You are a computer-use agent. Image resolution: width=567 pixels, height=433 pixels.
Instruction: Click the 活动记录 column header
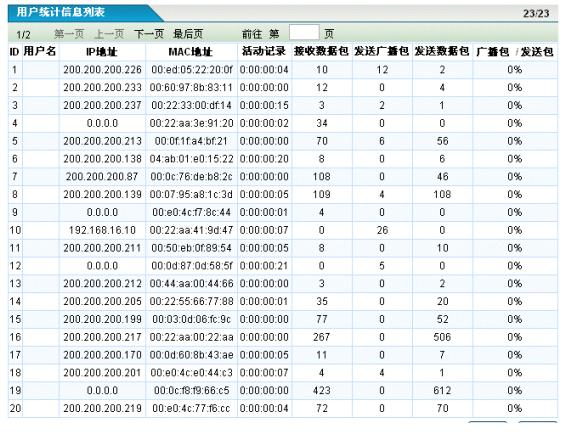[264, 51]
